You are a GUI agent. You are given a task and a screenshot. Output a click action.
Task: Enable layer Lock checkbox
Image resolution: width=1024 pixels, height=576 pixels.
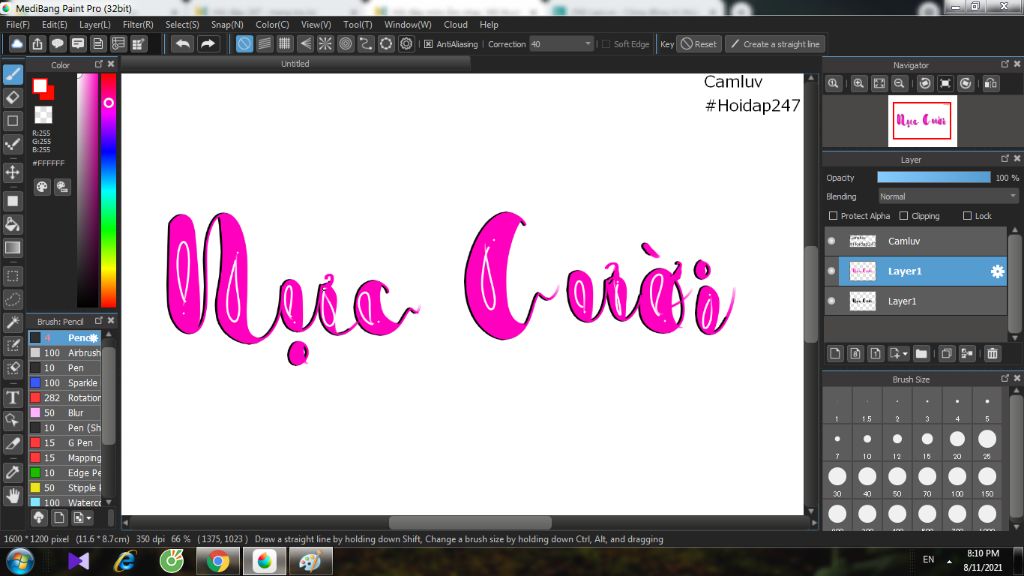967,216
